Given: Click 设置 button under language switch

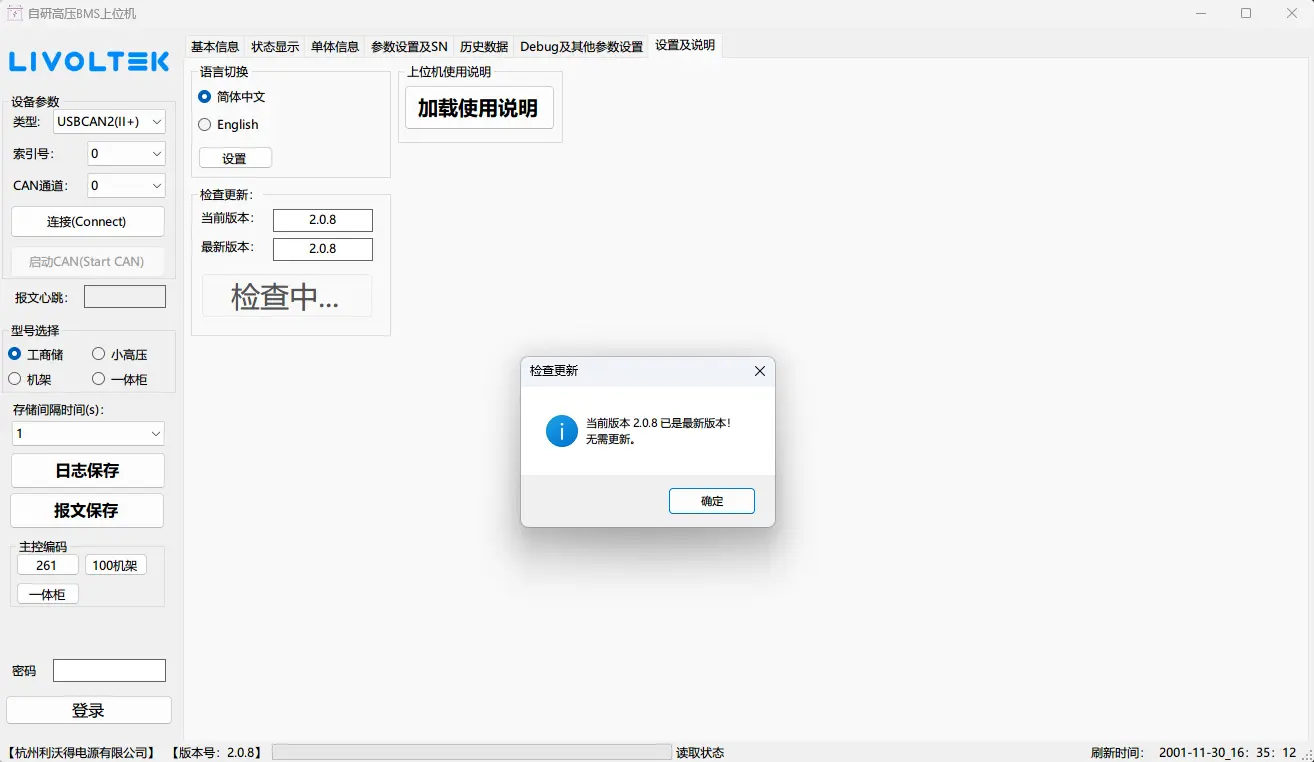Looking at the screenshot, I should pyautogui.click(x=235, y=159).
